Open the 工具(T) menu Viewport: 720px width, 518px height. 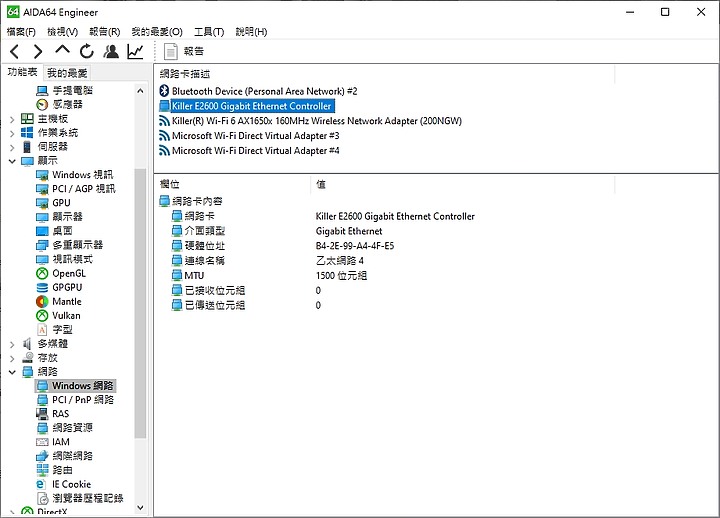209,32
